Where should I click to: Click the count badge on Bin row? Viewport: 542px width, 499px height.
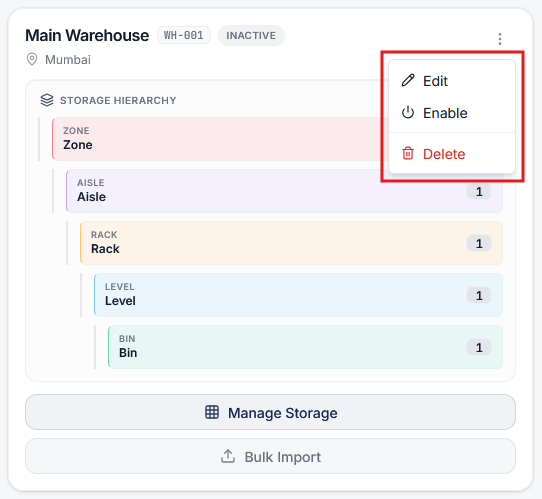click(x=479, y=347)
